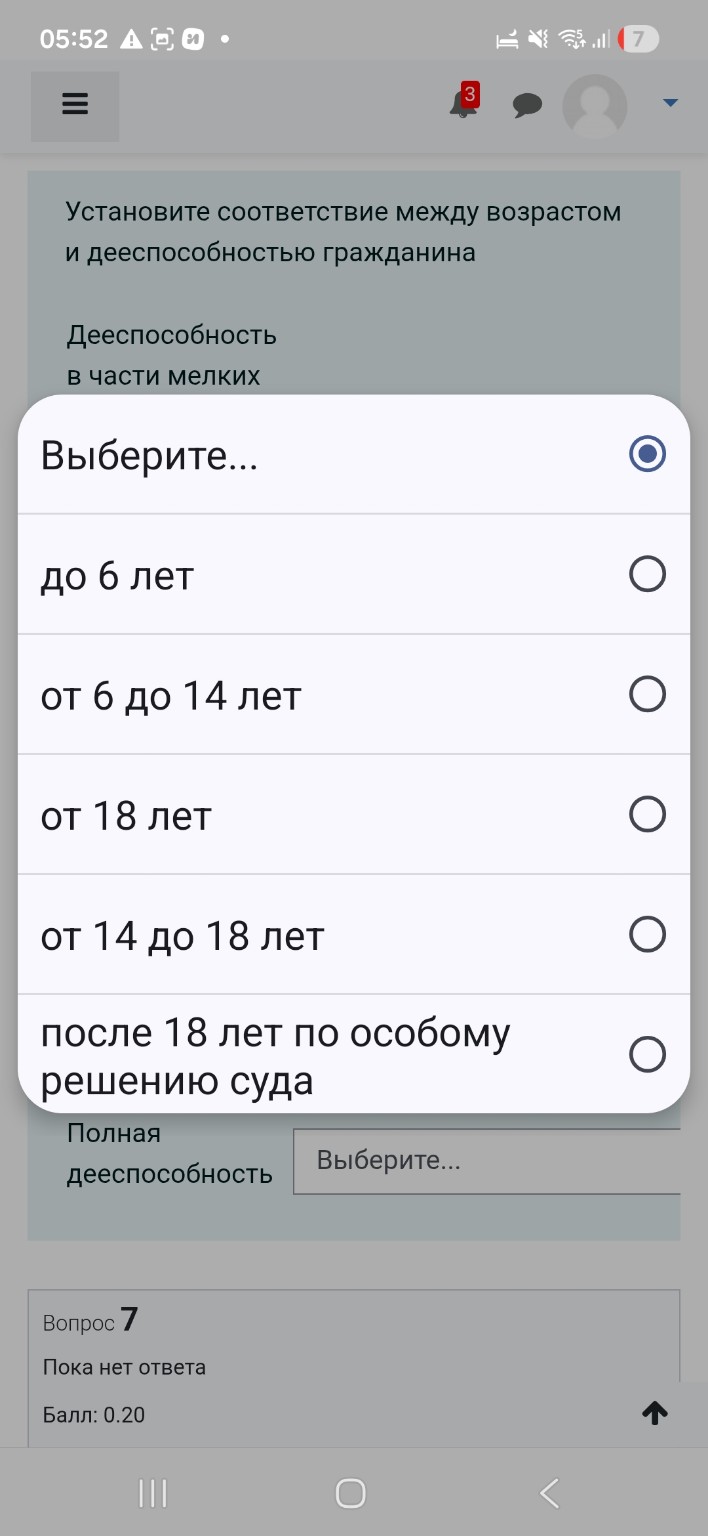Tap the Wi-Fi status icon
The image size is (708, 1536).
tap(571, 37)
